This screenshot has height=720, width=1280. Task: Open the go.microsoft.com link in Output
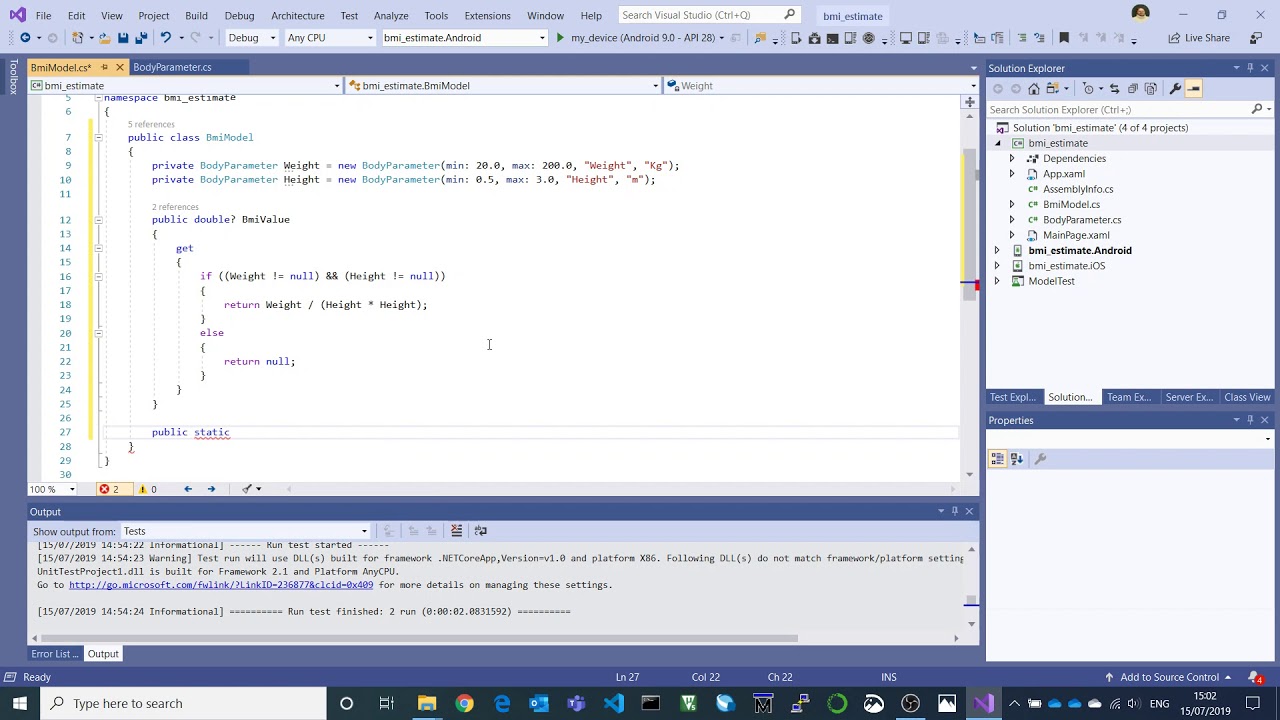pos(221,585)
